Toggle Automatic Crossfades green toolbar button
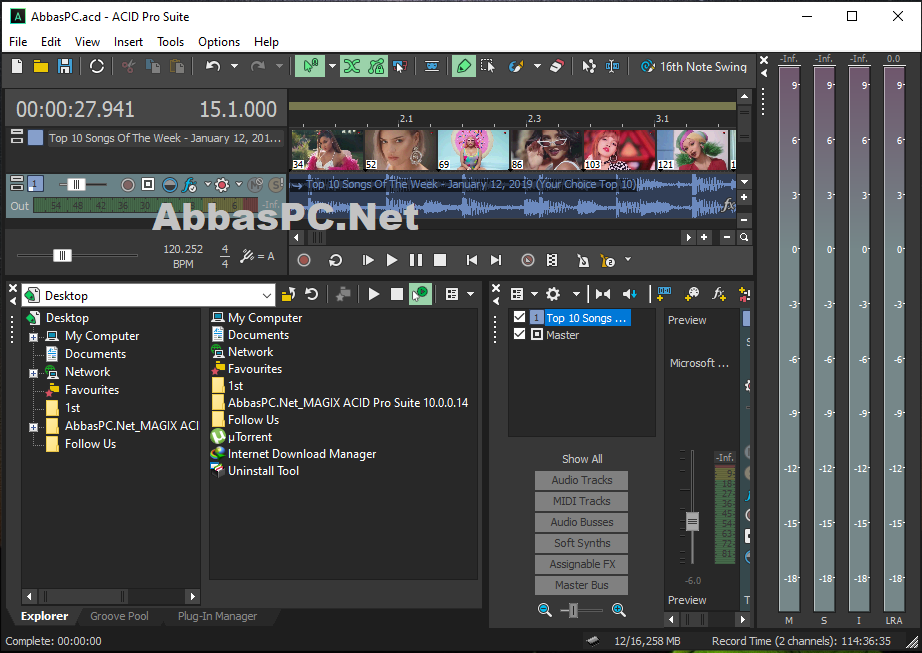This screenshot has width=922, height=653. pyautogui.click(x=352, y=66)
